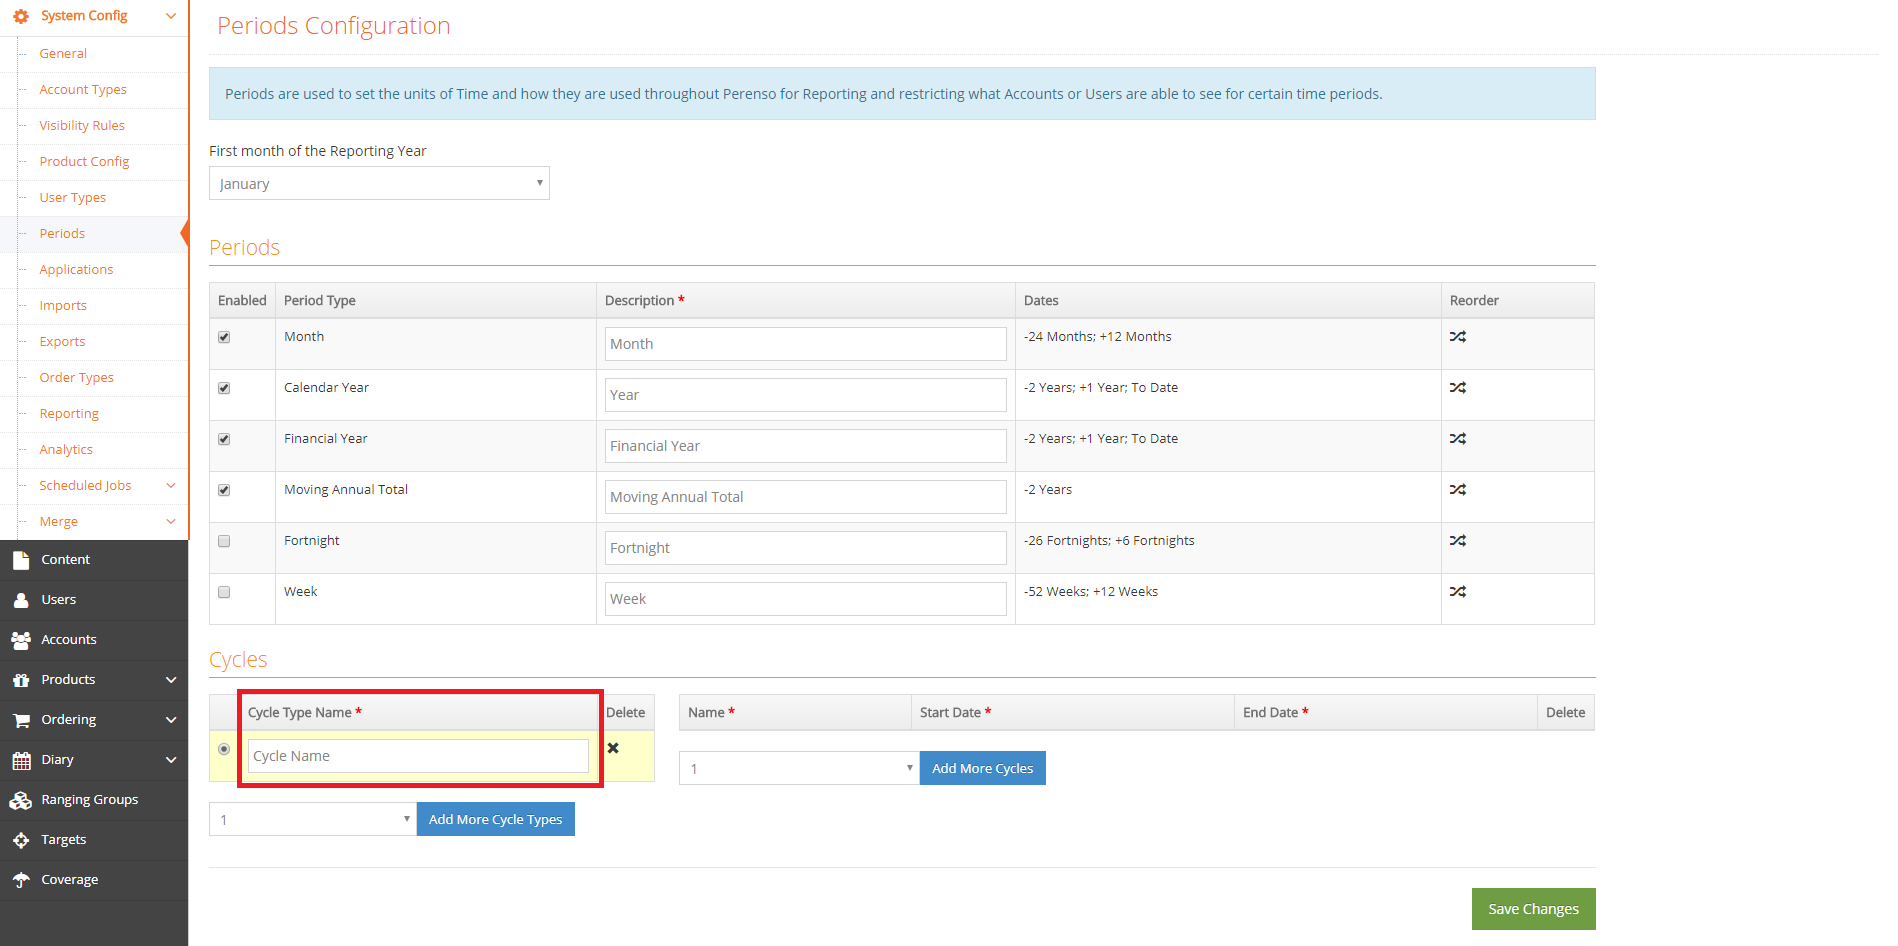This screenshot has height=946, width=1898.
Task: Click the Targets crosshair icon
Action: (x=21, y=840)
